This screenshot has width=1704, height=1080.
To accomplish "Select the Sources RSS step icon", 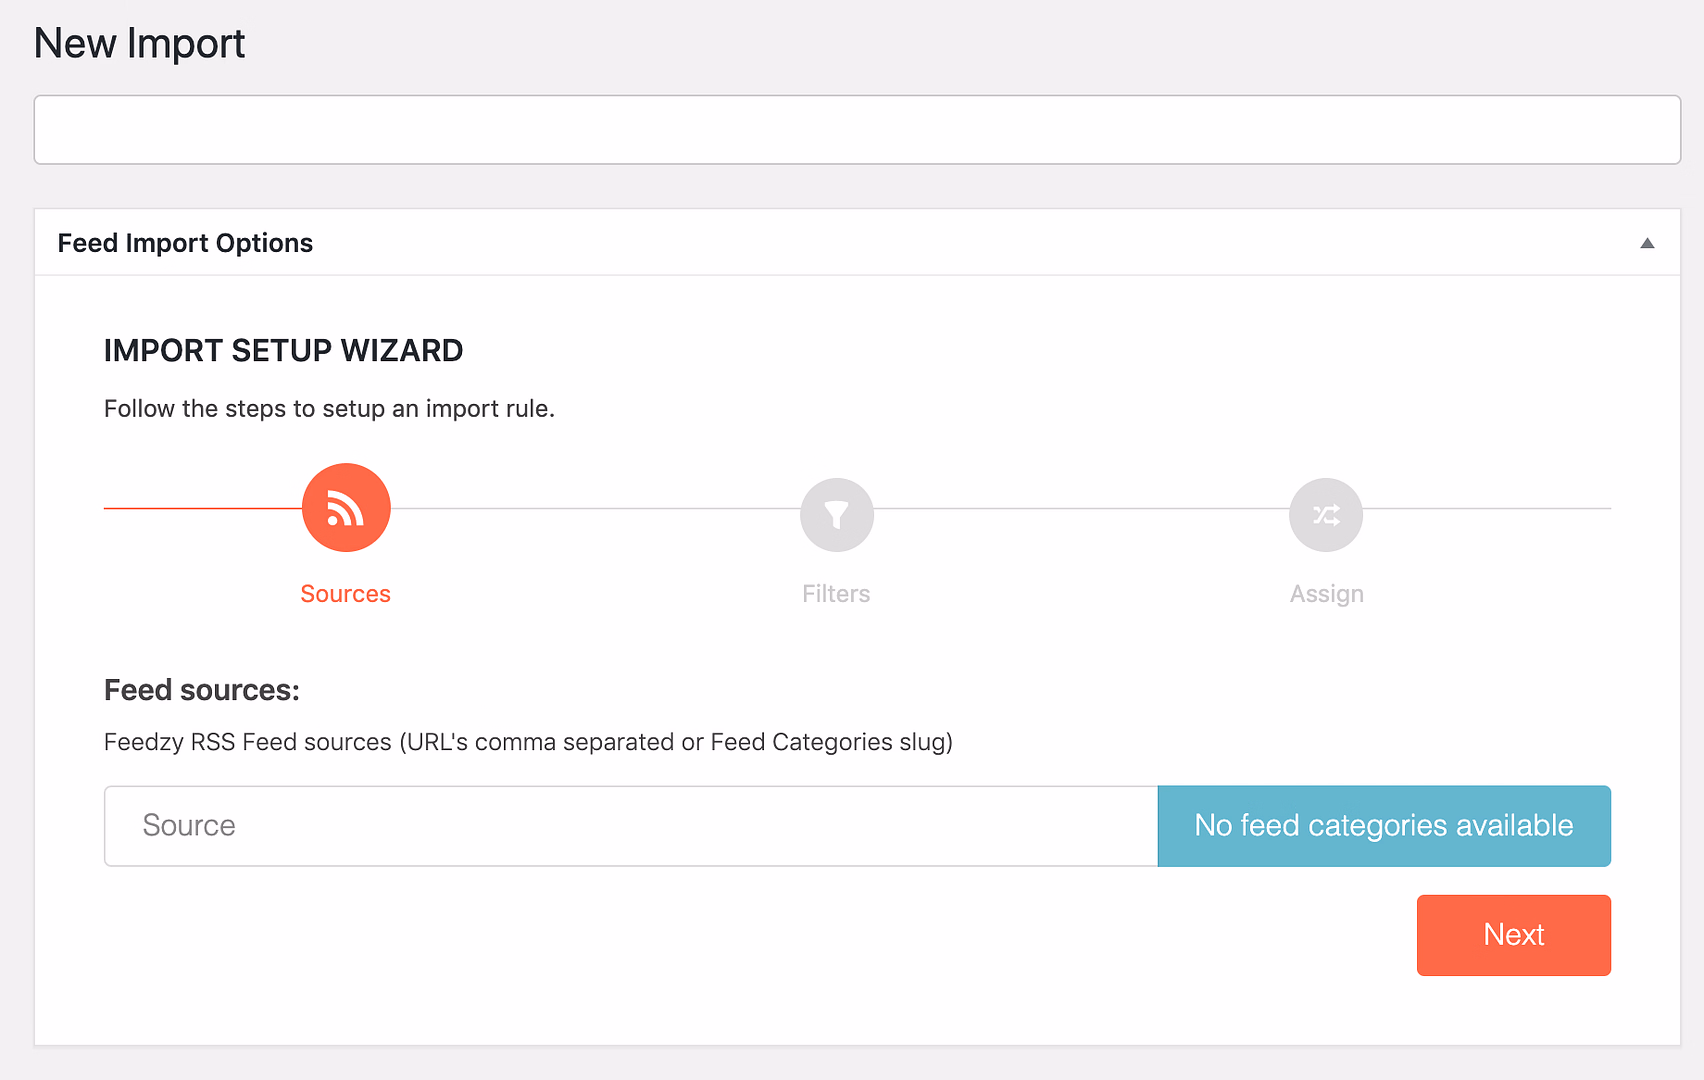I will (x=345, y=507).
